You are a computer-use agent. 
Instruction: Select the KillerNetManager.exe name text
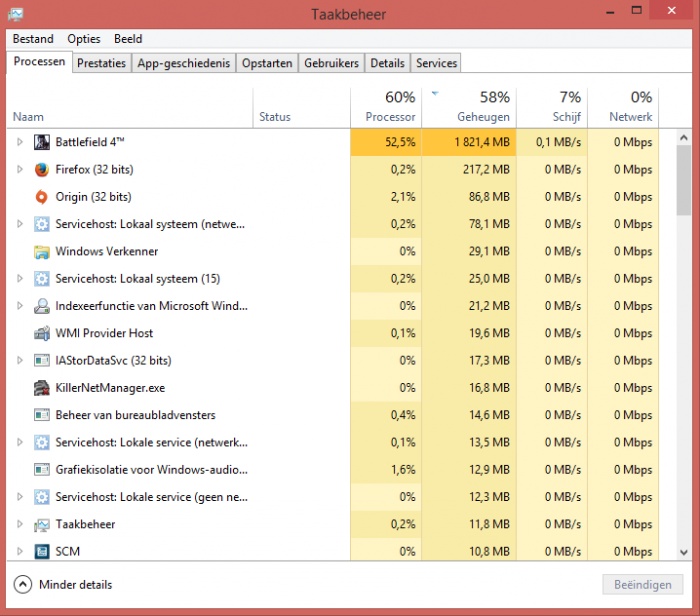click(110, 388)
